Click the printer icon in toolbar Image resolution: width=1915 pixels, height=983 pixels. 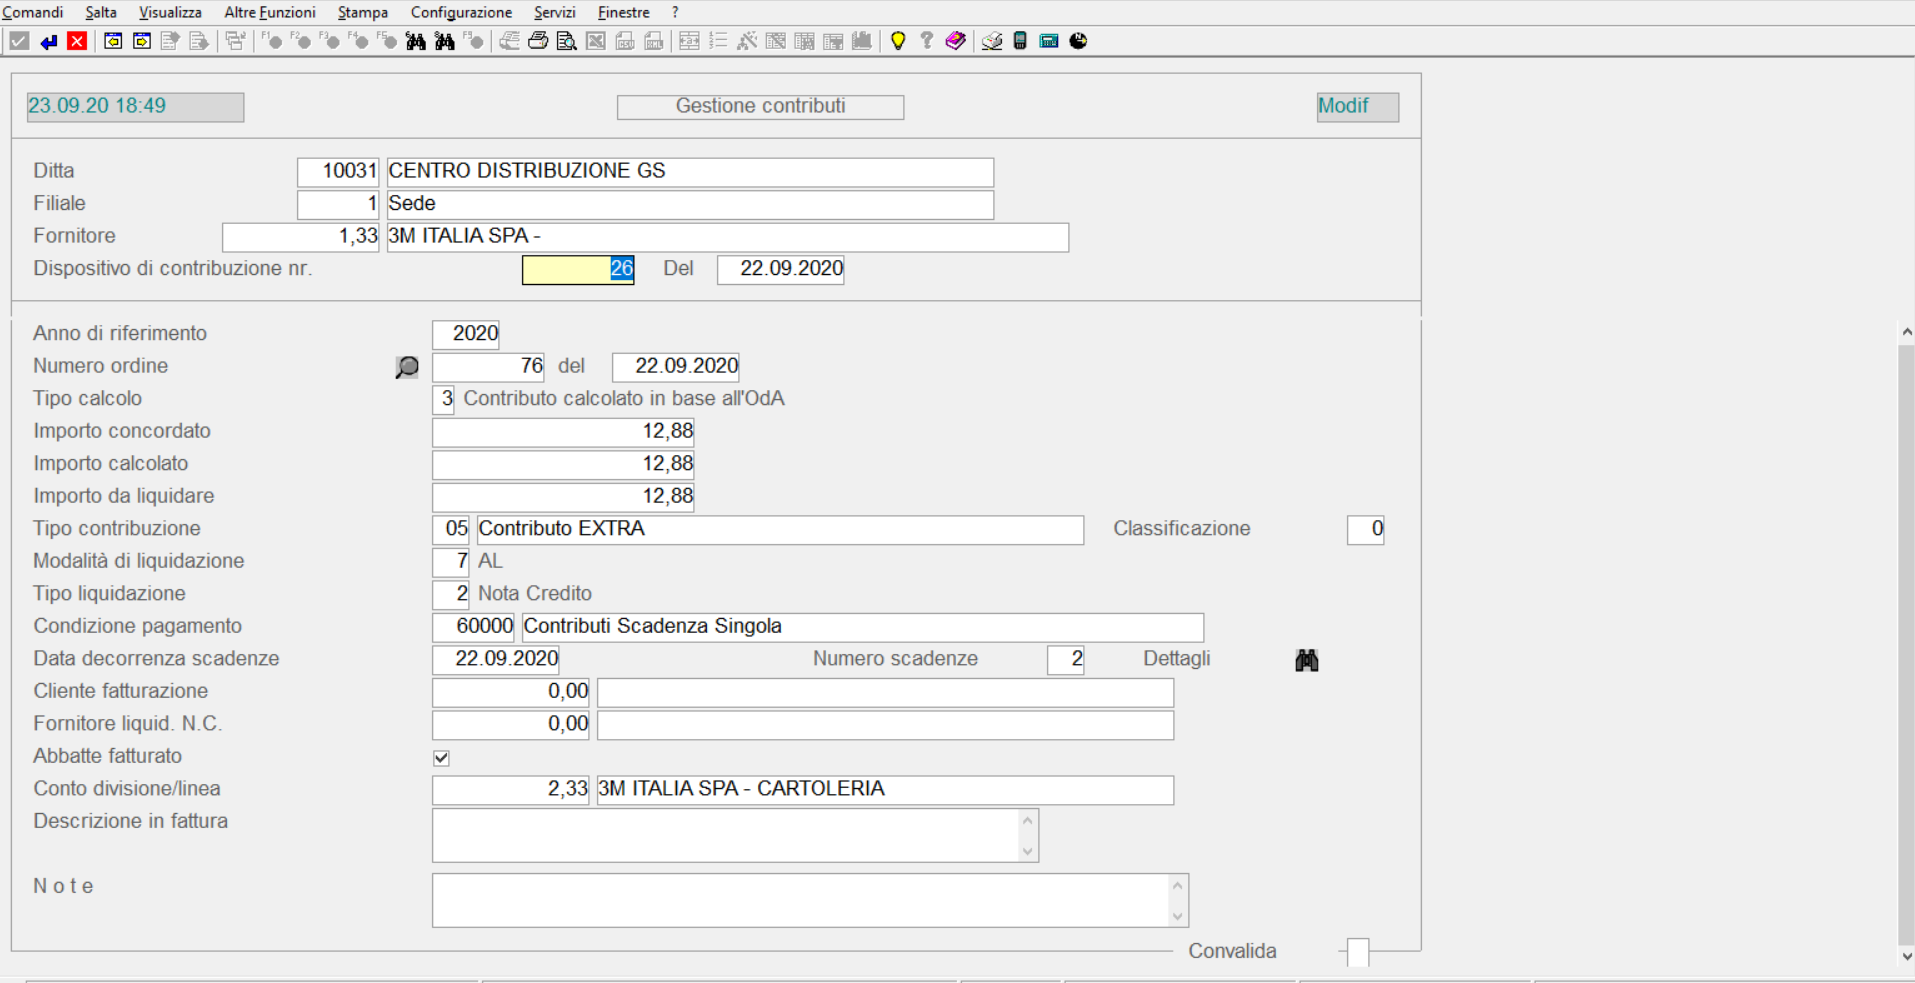(538, 41)
